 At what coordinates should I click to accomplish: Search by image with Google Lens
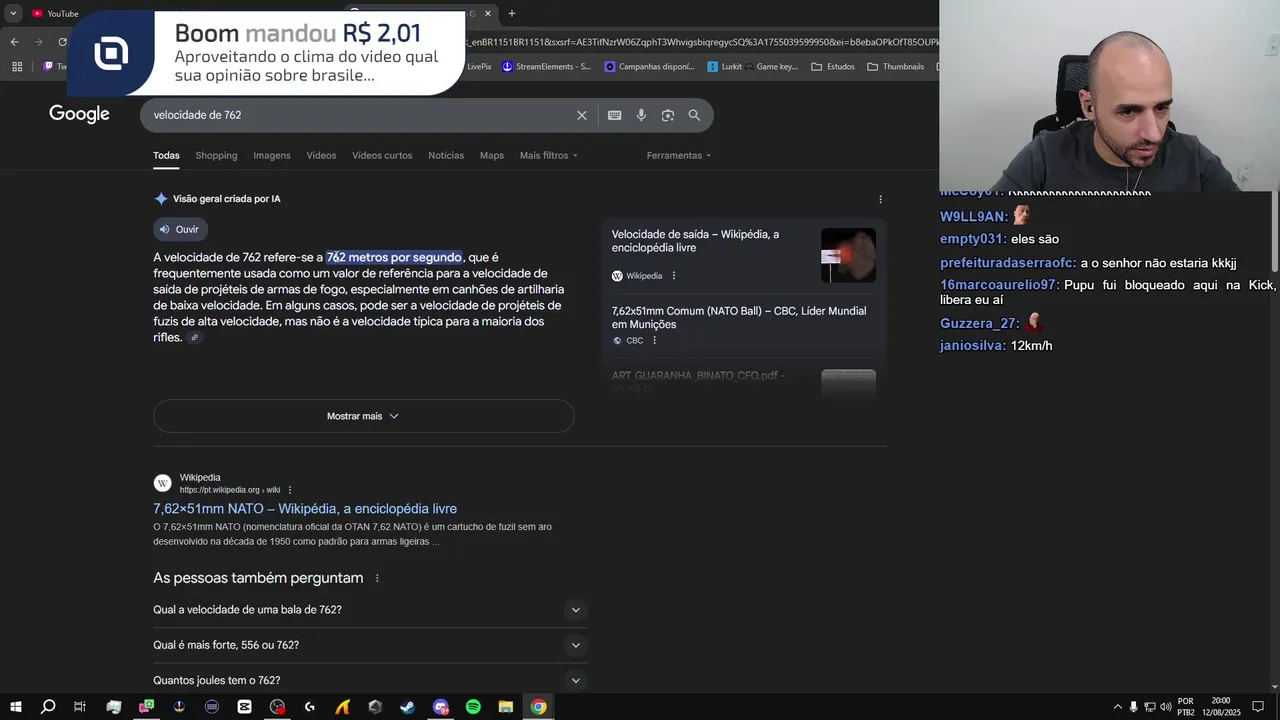pyautogui.click(x=668, y=115)
